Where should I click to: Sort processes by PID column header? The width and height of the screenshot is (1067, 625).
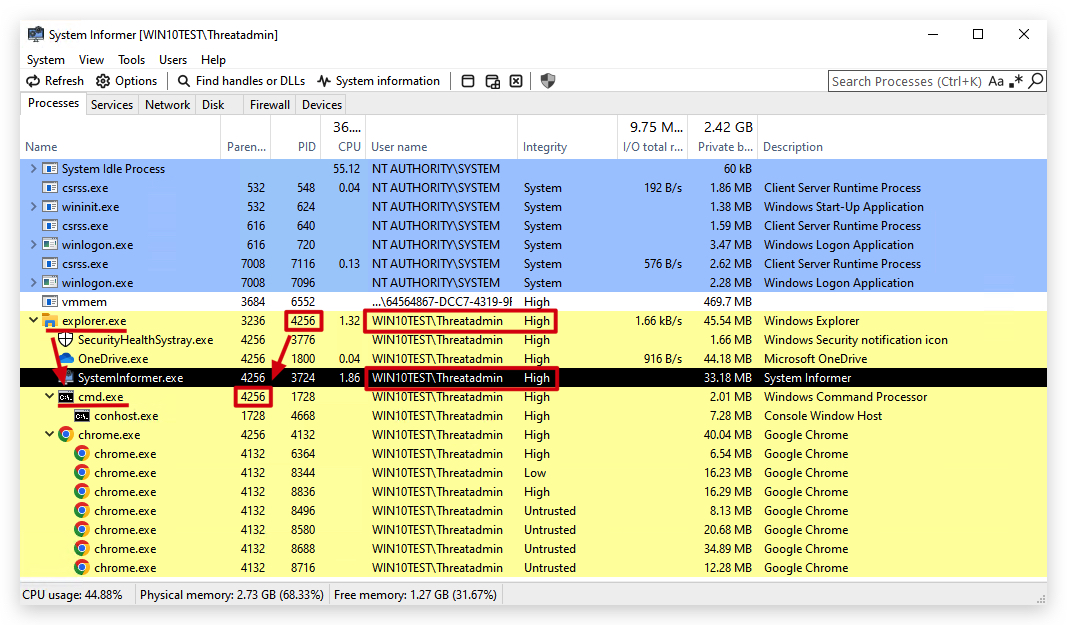point(306,146)
